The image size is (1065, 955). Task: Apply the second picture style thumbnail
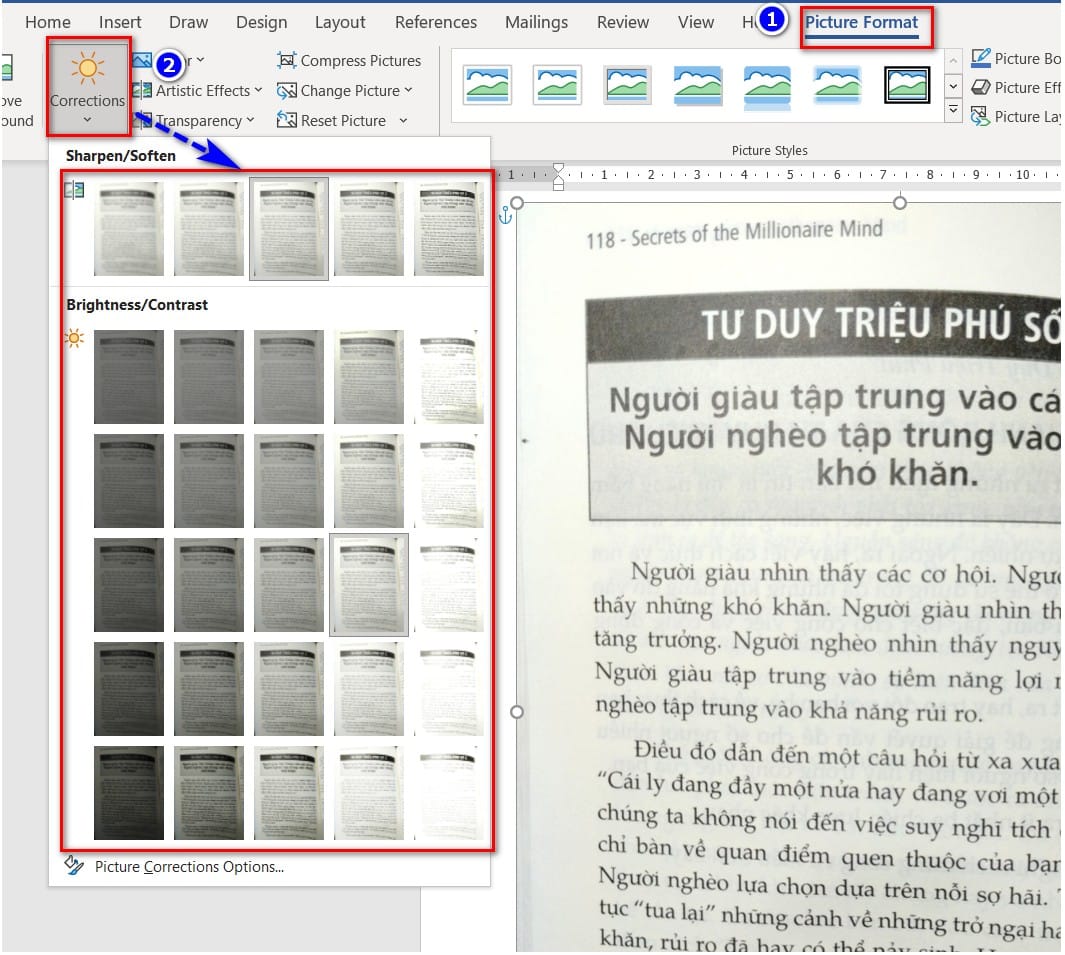557,85
